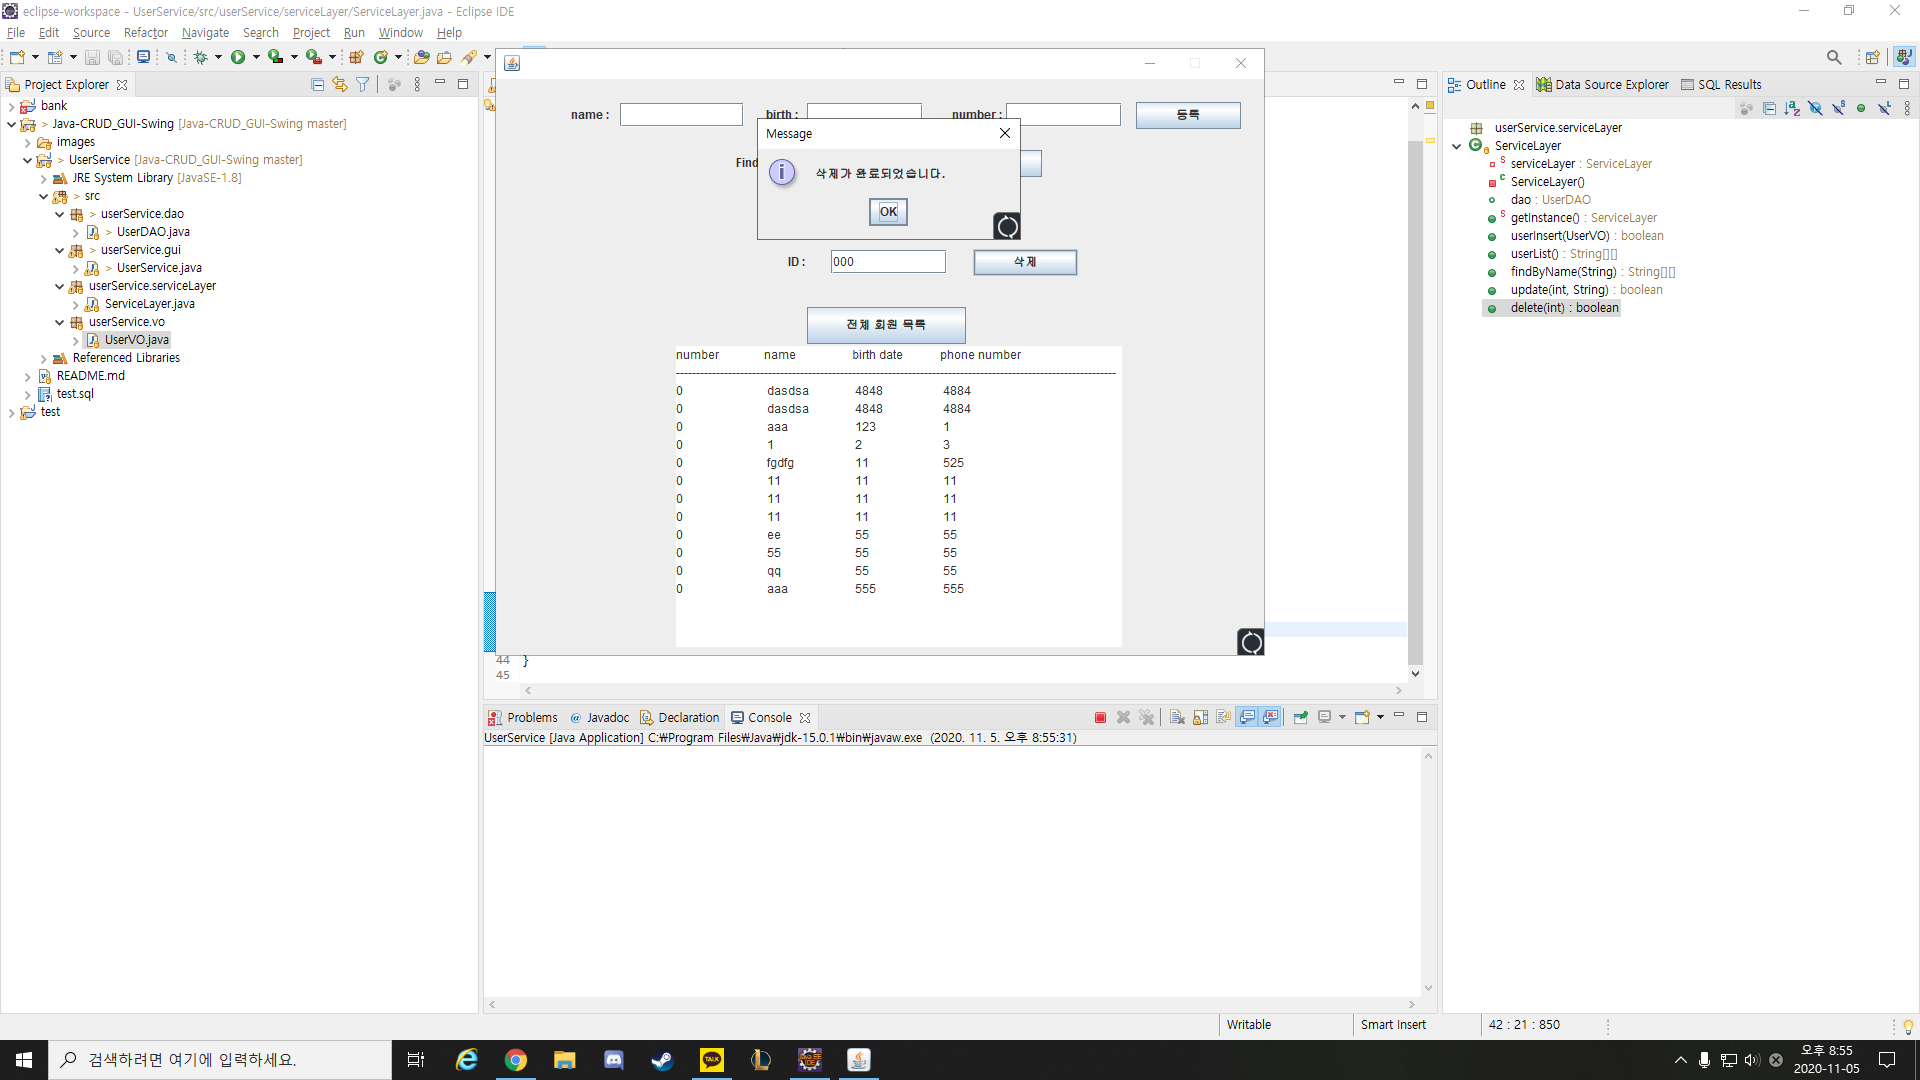Hide fields in the Outline view
Image resolution: width=1920 pixels, height=1080 pixels.
tap(1815, 108)
